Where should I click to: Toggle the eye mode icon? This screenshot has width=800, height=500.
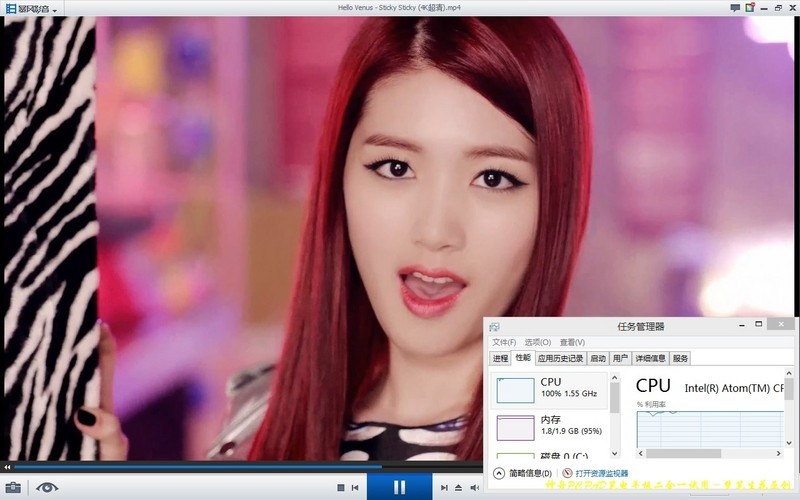pos(47,488)
